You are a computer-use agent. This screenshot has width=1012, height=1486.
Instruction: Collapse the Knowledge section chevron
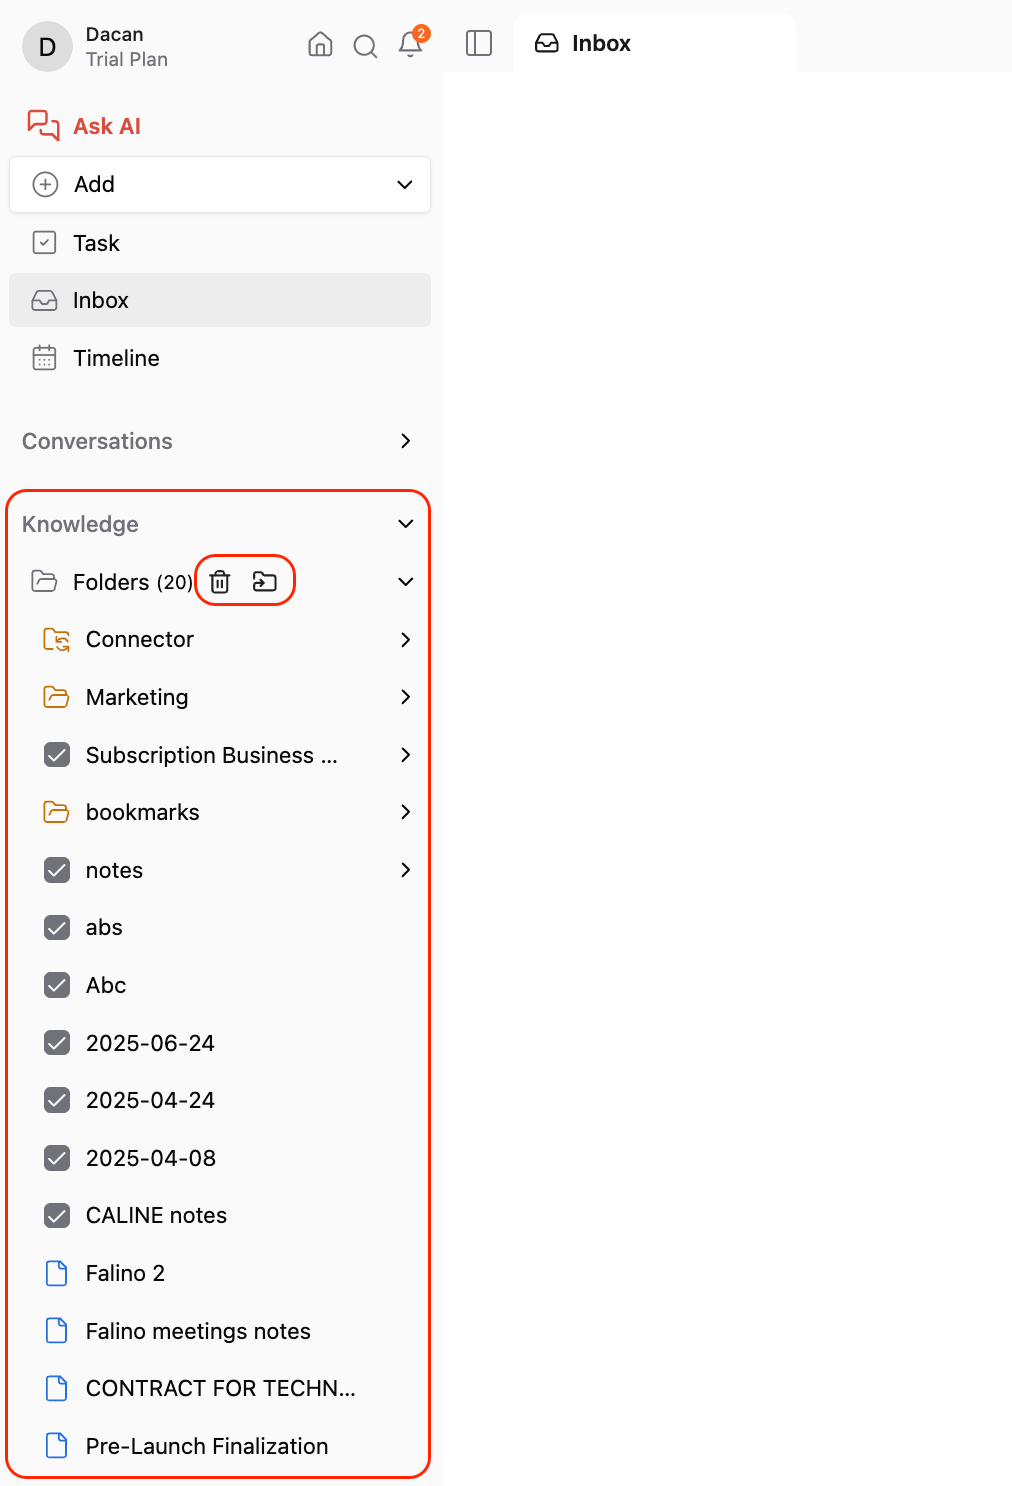(405, 523)
